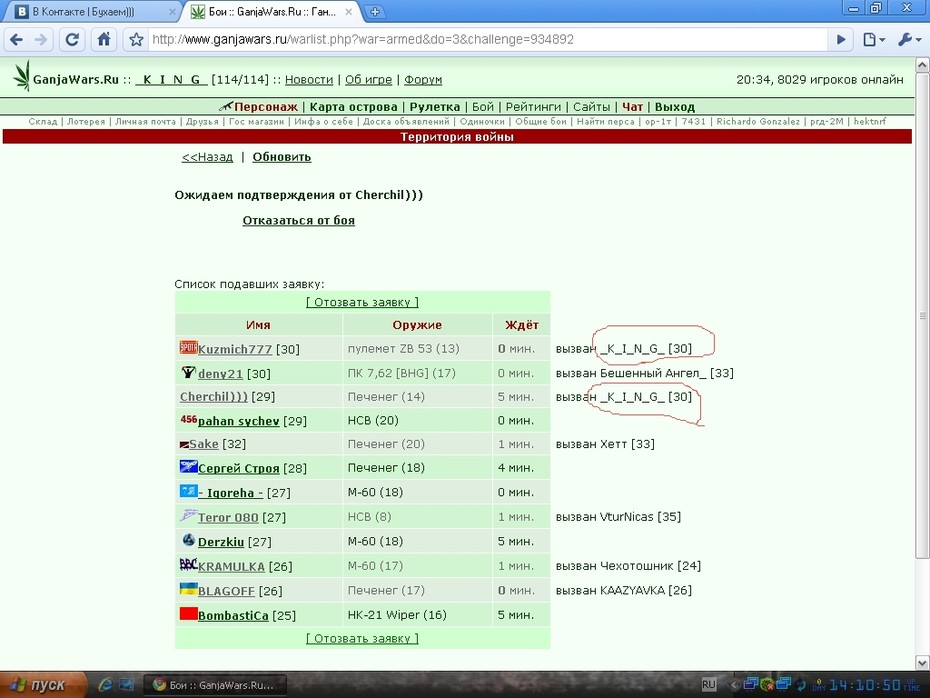Click the browser back arrow button
Image resolution: width=930 pixels, height=698 pixels.
(17, 40)
